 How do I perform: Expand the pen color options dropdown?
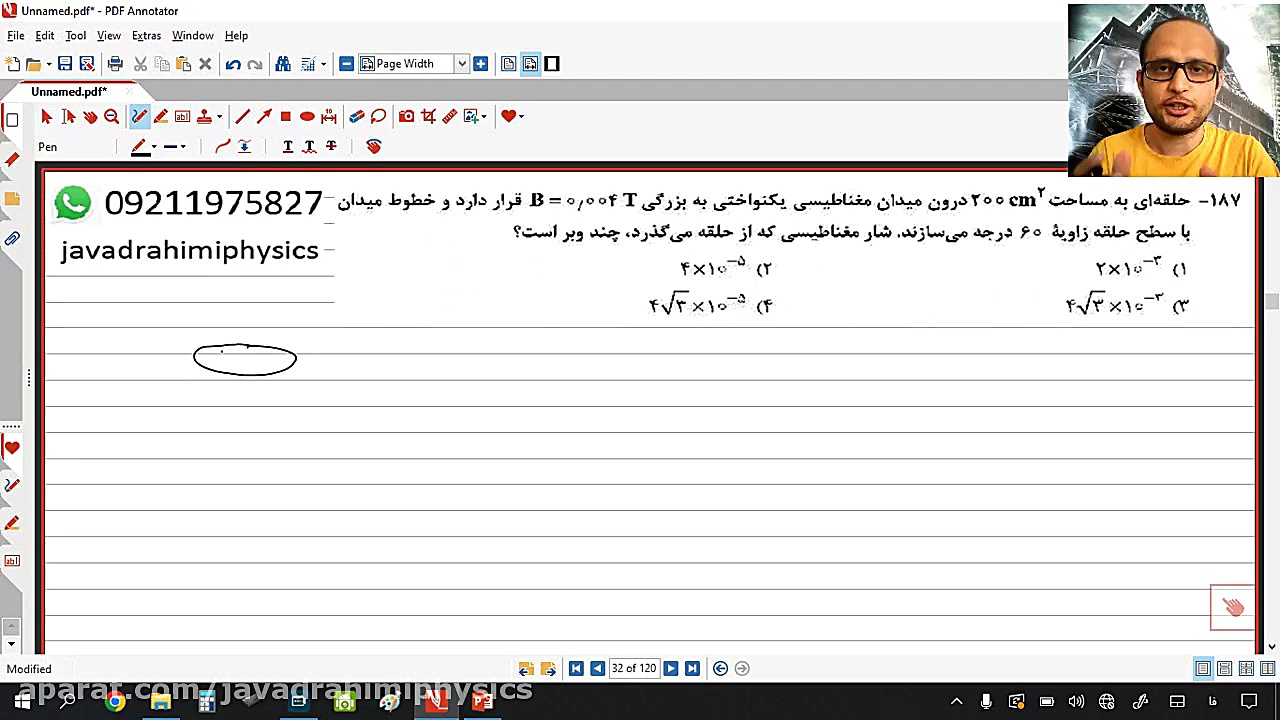pos(152,147)
